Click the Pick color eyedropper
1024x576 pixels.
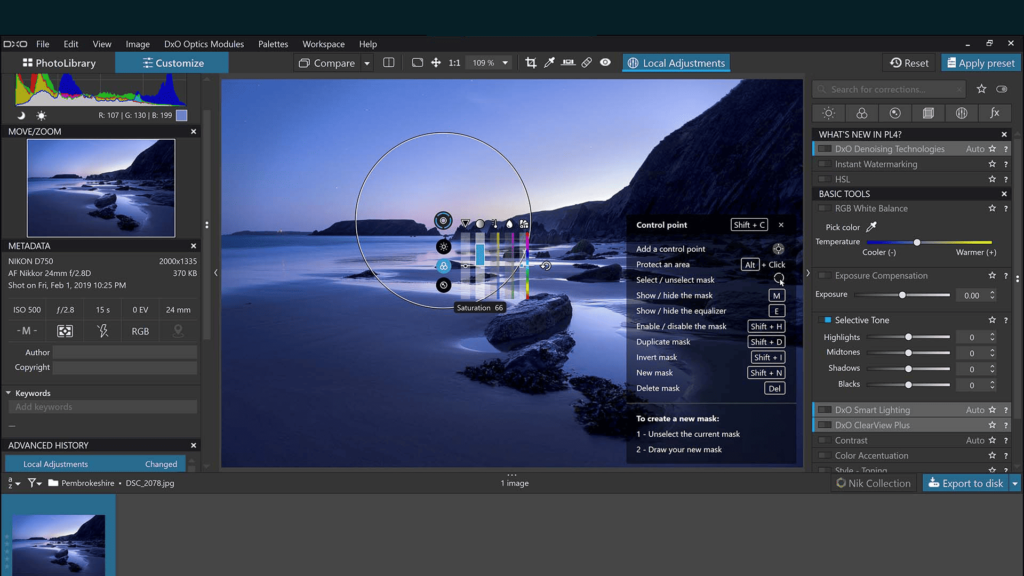click(x=871, y=227)
